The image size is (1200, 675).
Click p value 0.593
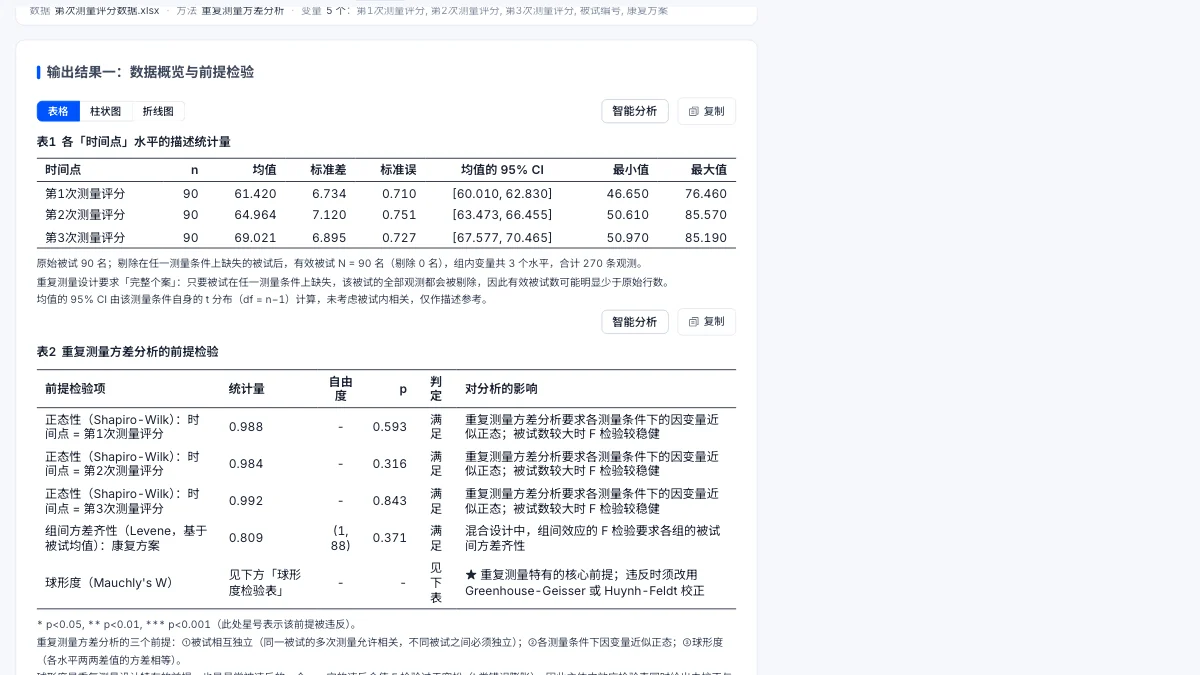coord(390,427)
